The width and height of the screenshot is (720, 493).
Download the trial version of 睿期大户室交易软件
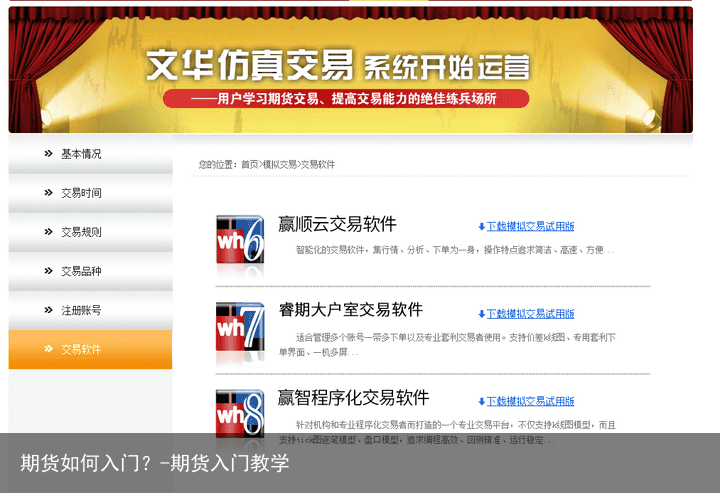tap(530, 314)
